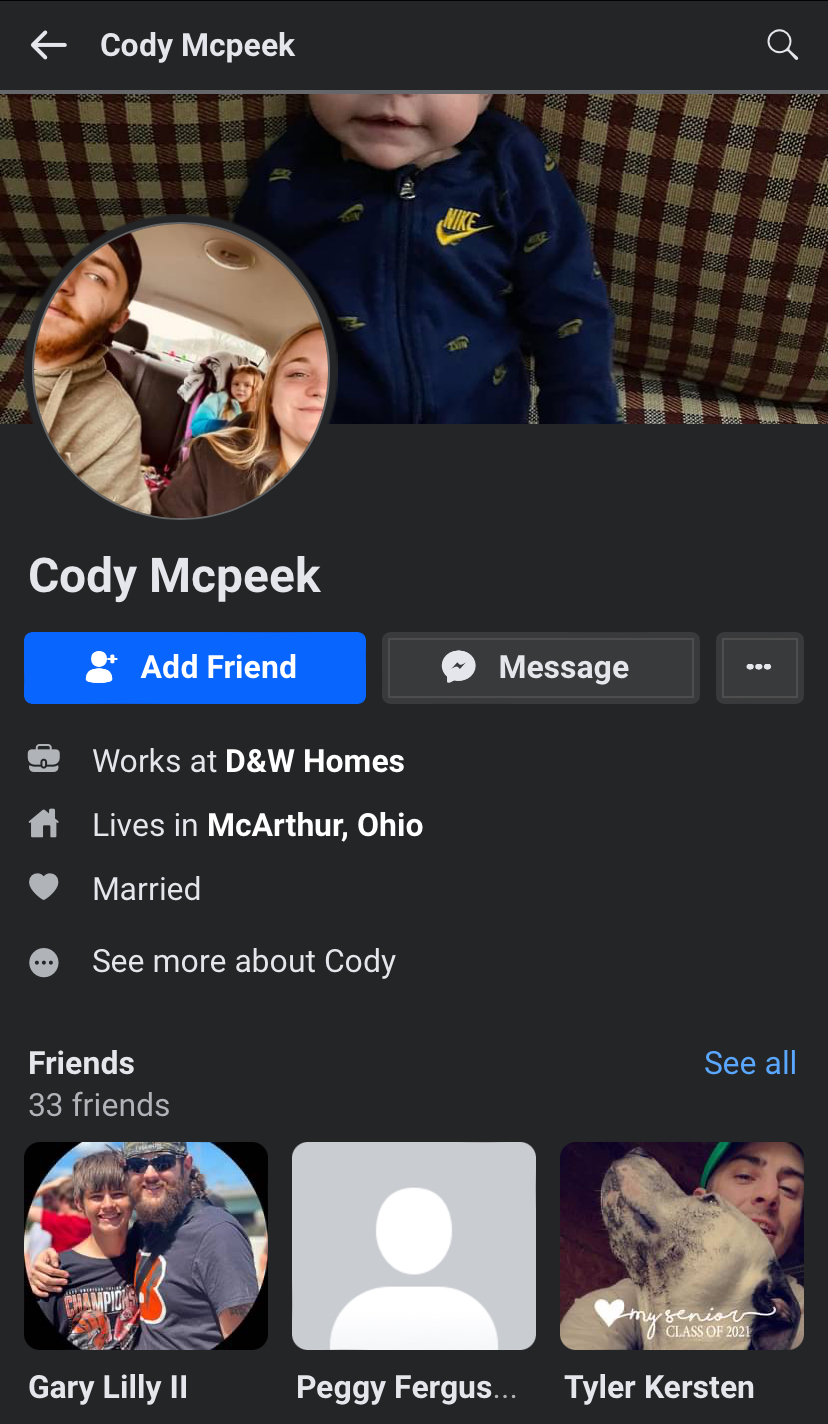Open the three-dot more options button
Viewport: 828px width, 1424px height.
point(760,667)
